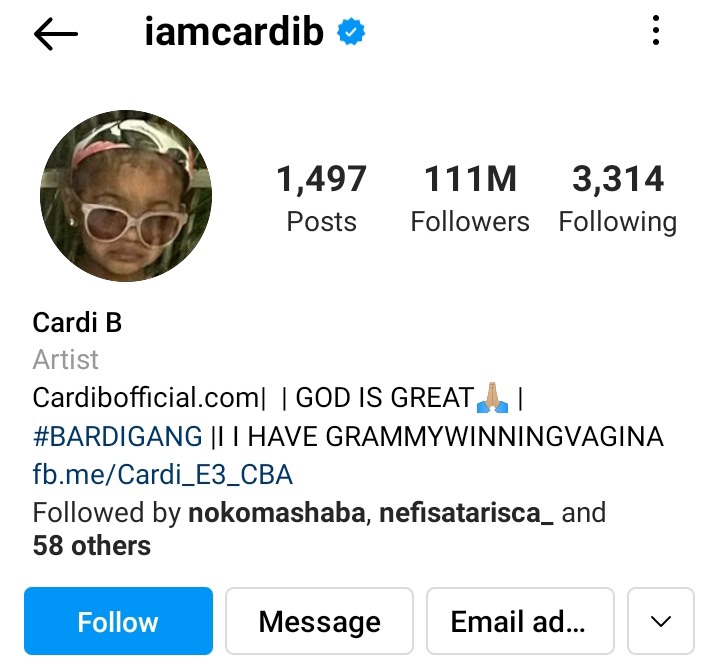Image resolution: width=720 pixels, height=665 pixels.
Task: Tap the iamcardib username title
Action: coord(234,31)
